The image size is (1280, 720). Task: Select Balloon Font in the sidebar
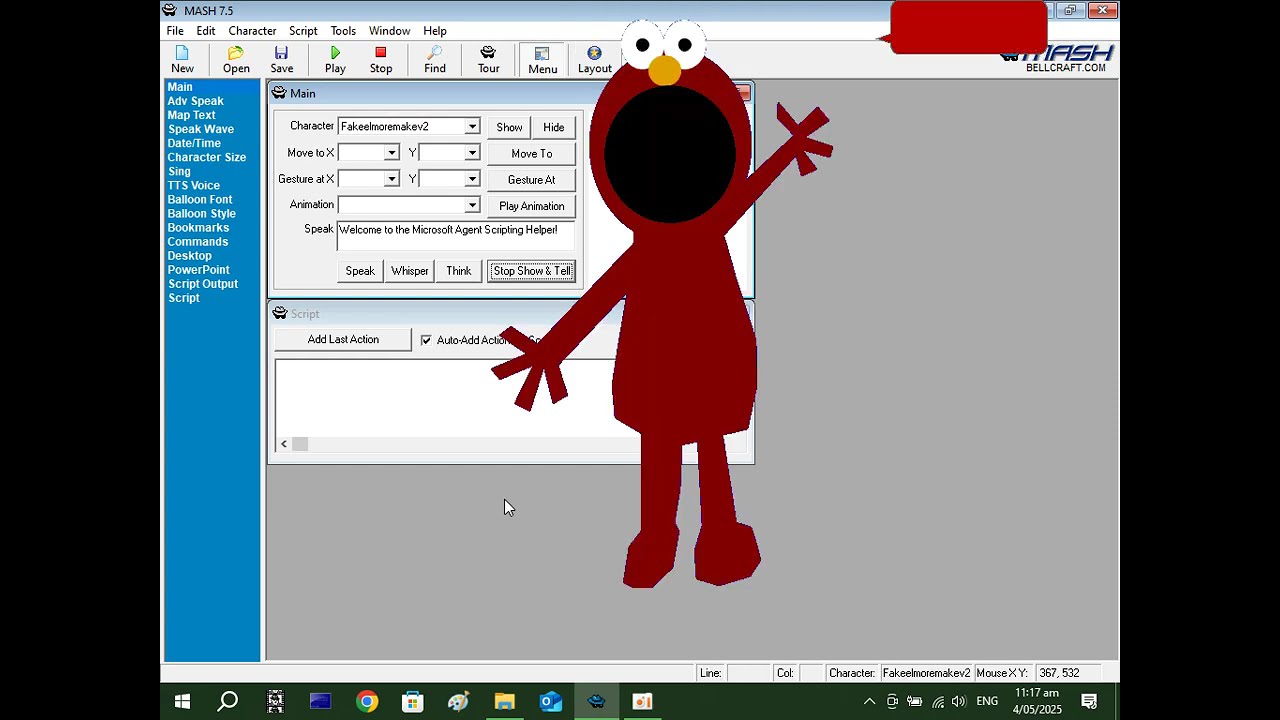[x=200, y=199]
